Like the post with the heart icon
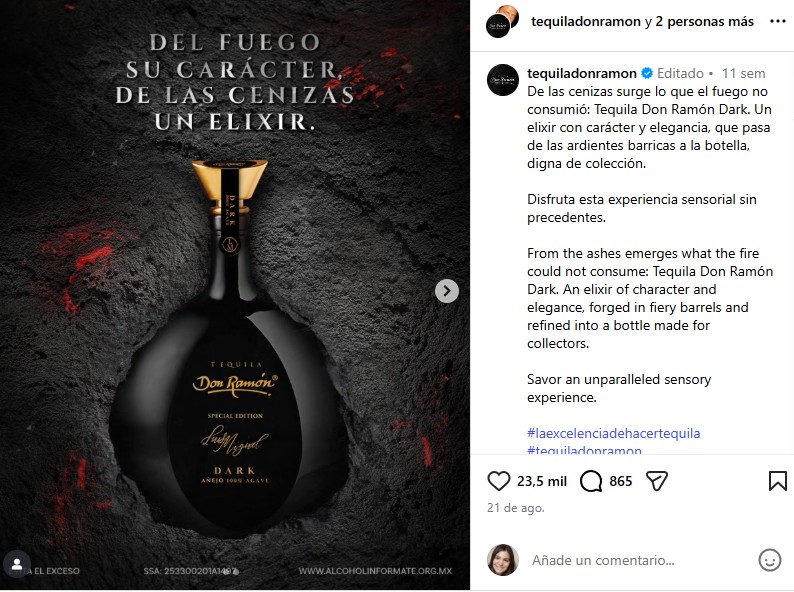Screen dimensions: 794x592 pyautogui.click(x=498, y=481)
